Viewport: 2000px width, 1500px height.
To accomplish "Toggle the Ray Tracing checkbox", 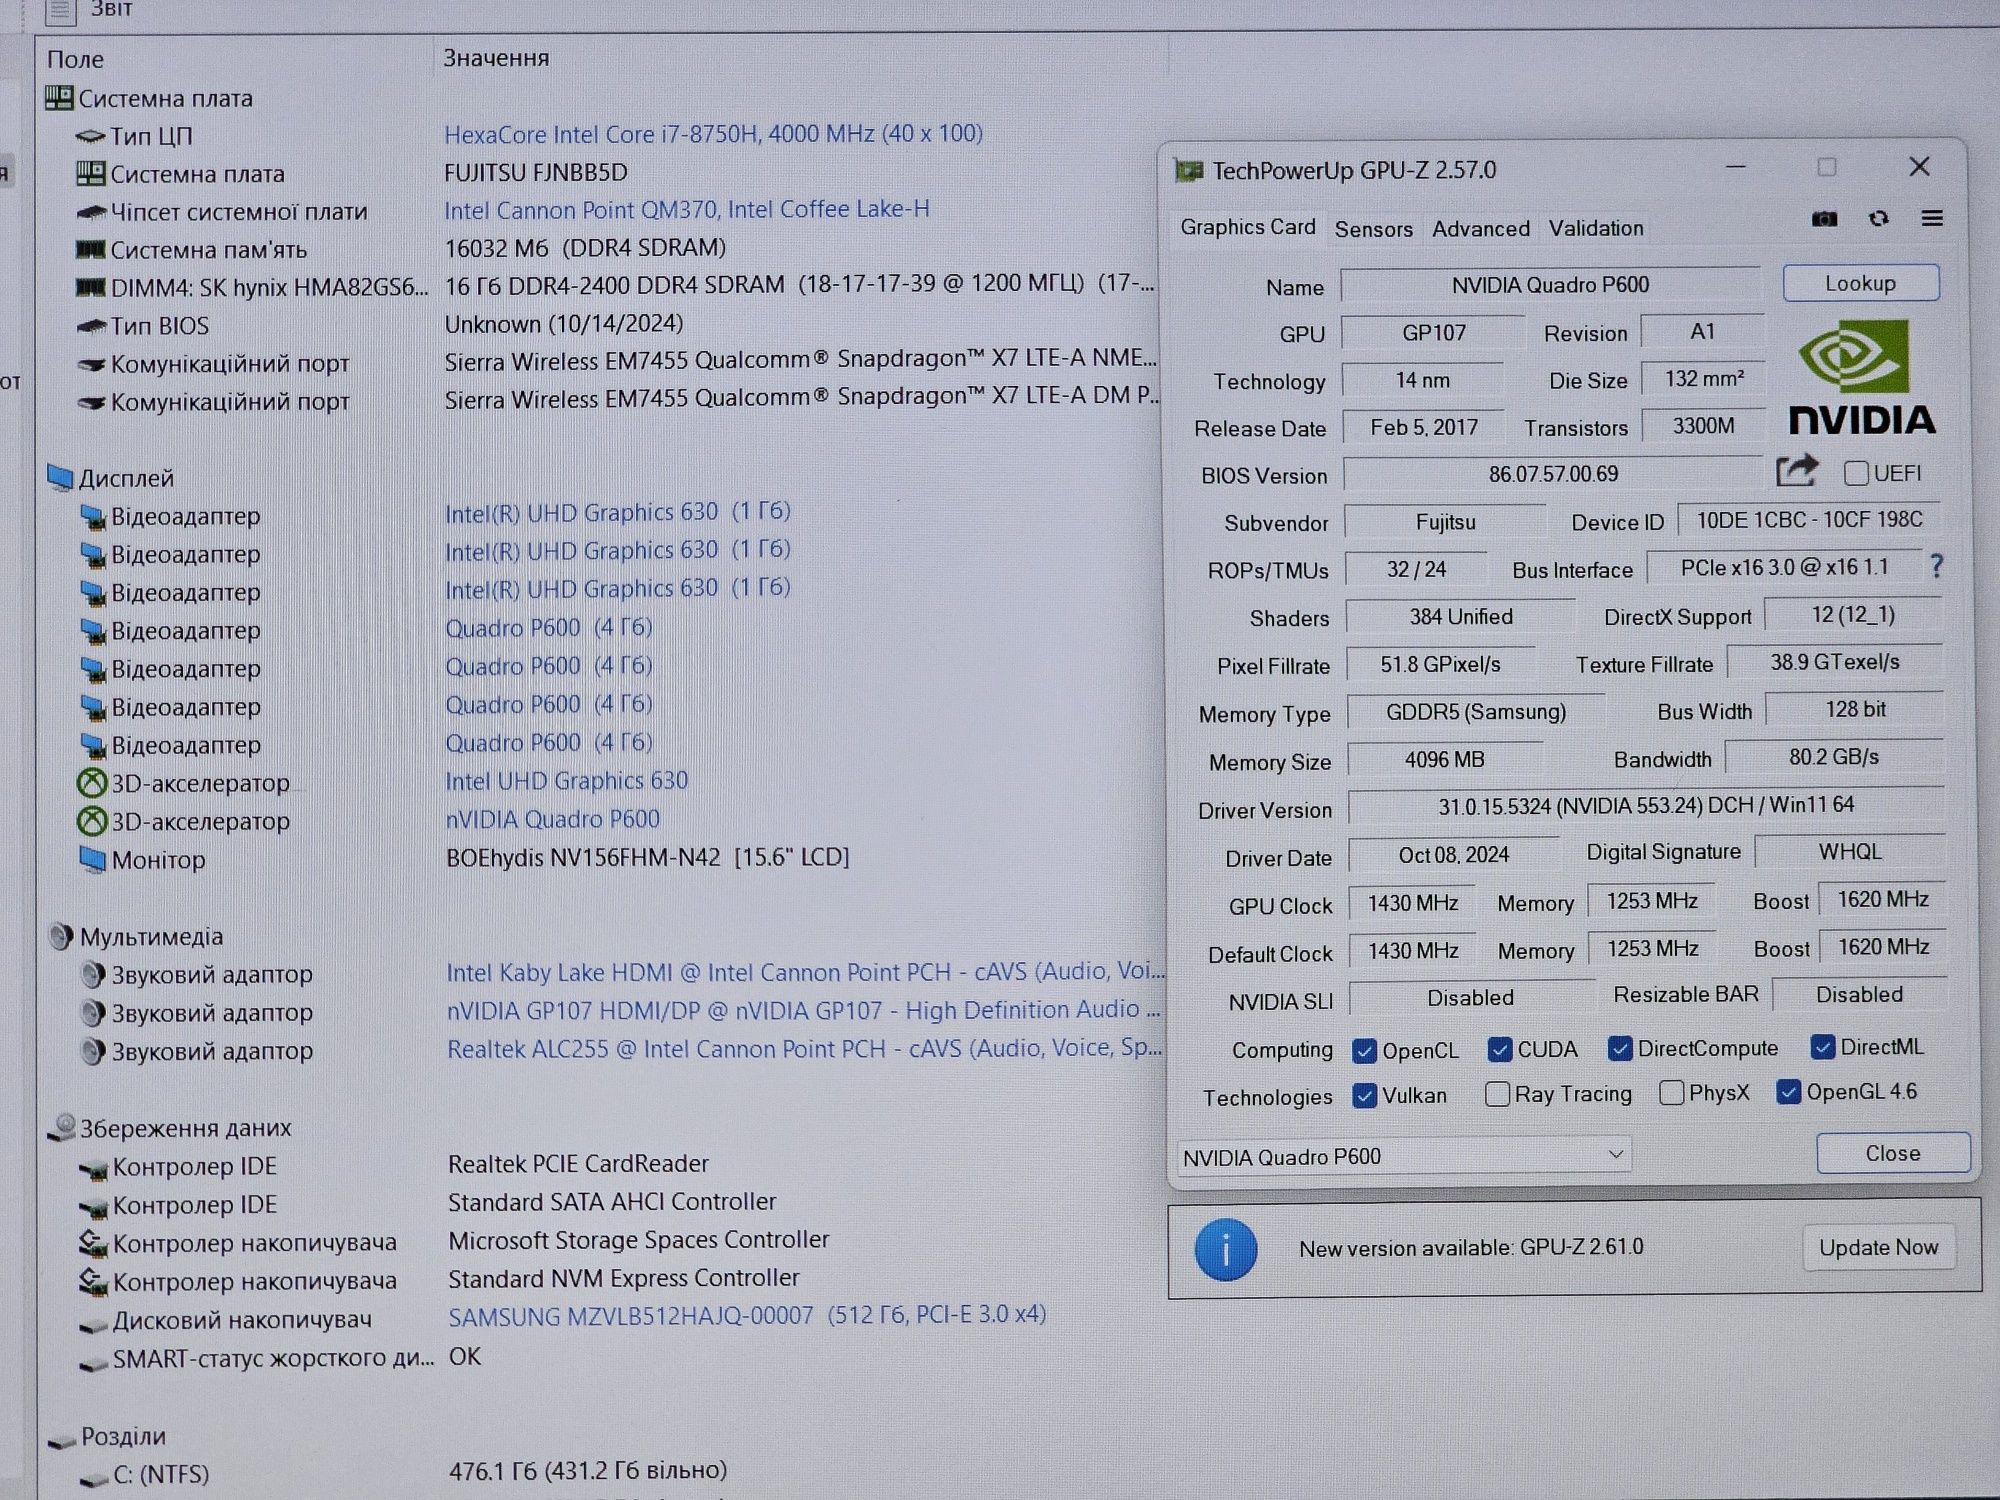I will [1497, 1094].
